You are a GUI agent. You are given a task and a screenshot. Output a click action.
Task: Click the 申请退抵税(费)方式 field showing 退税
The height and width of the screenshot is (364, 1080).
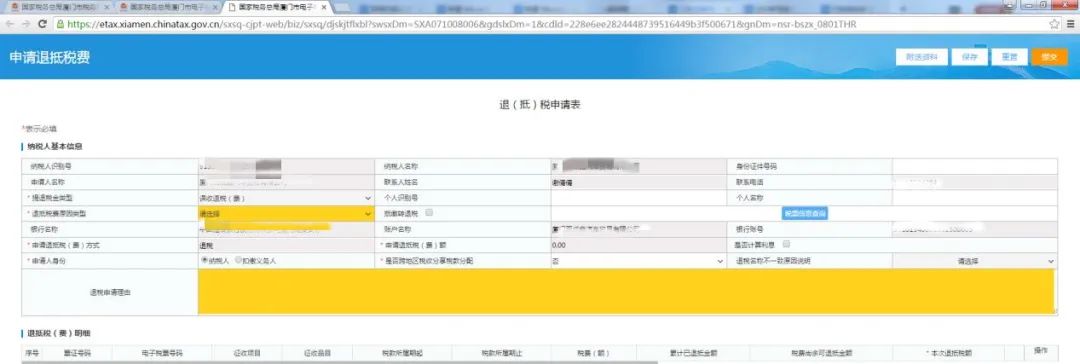click(x=285, y=245)
